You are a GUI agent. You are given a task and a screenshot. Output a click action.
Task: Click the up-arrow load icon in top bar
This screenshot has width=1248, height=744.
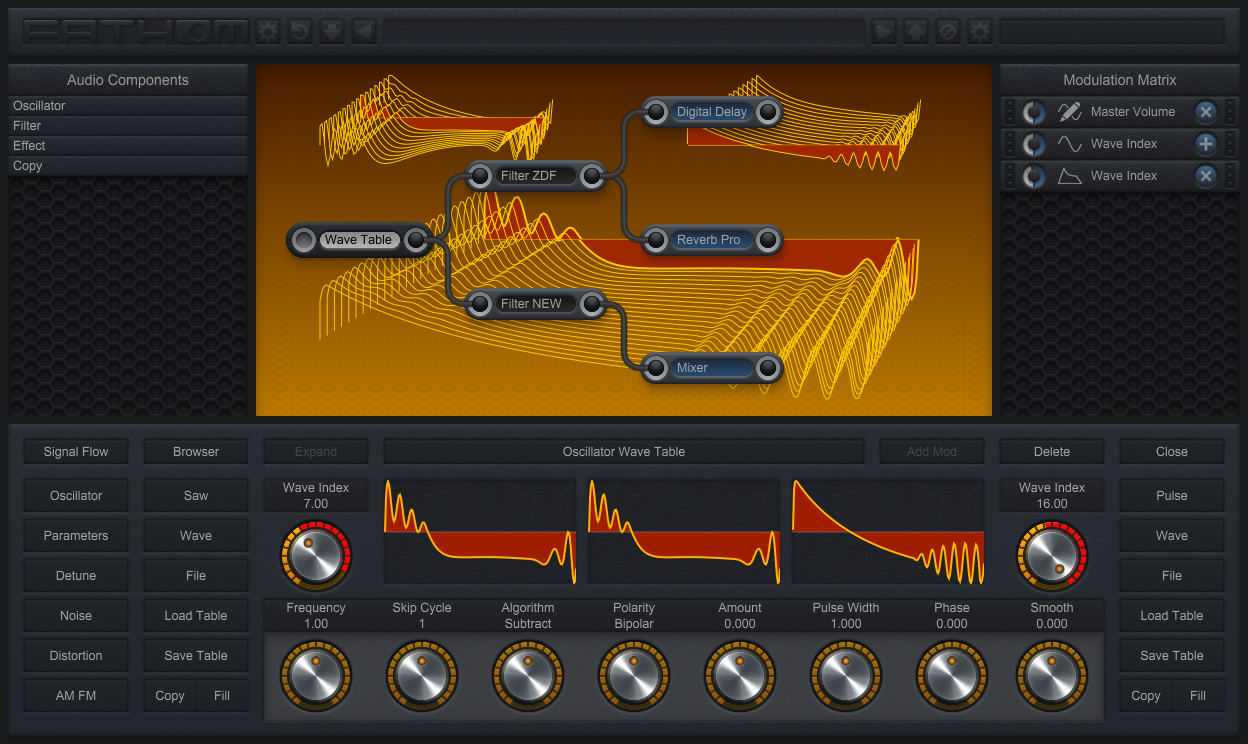point(916,31)
